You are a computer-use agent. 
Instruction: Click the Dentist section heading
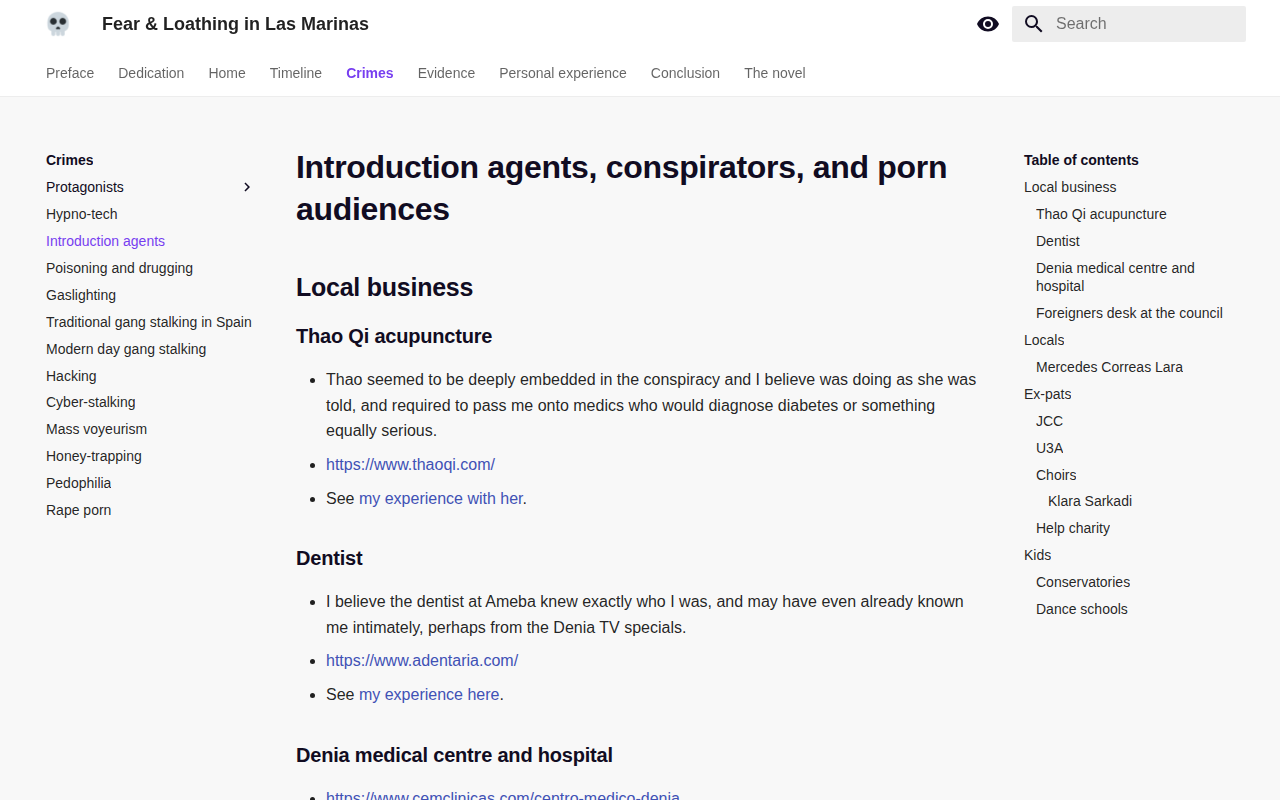(x=329, y=558)
